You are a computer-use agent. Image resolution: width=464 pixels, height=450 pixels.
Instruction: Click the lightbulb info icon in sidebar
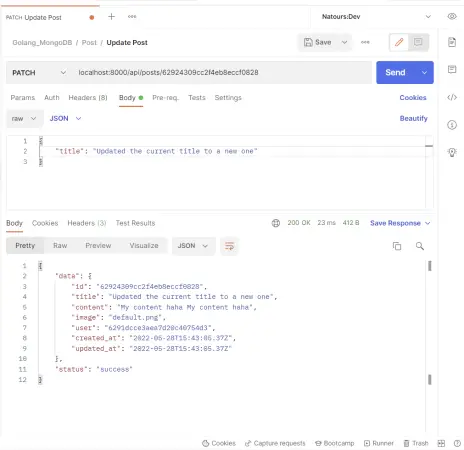point(452,152)
